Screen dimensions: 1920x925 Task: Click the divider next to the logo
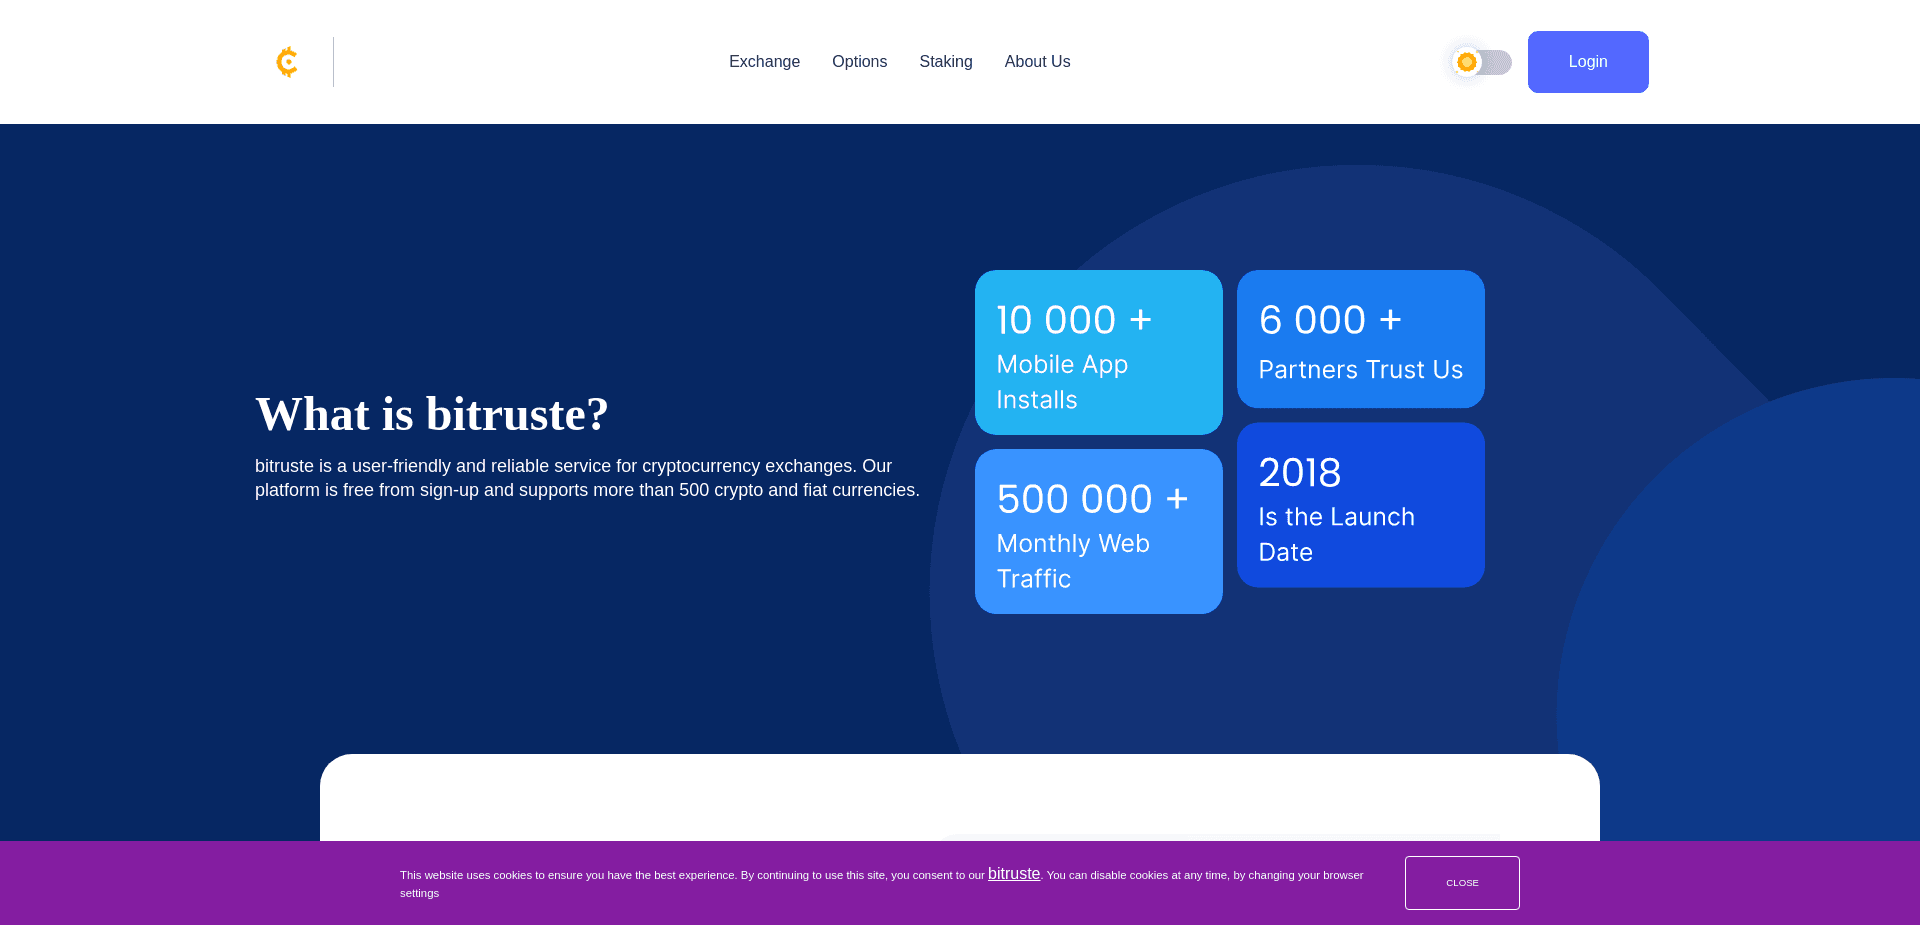tap(333, 61)
